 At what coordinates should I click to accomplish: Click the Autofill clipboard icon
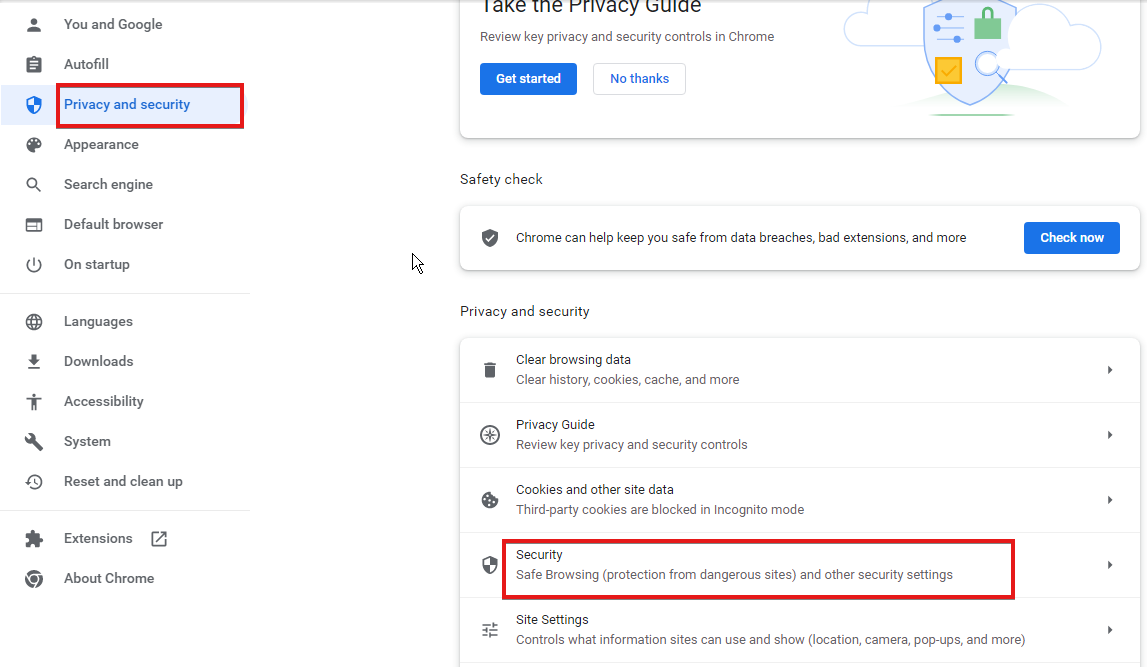[x=34, y=64]
